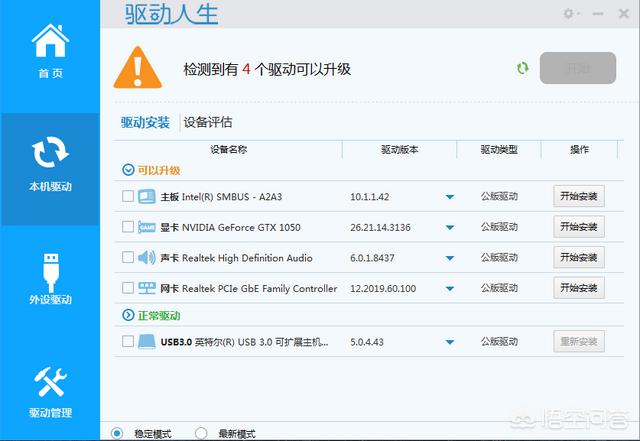Check the box for USB3.0 英特尔 row
This screenshot has height=441, width=640.
(x=128, y=341)
